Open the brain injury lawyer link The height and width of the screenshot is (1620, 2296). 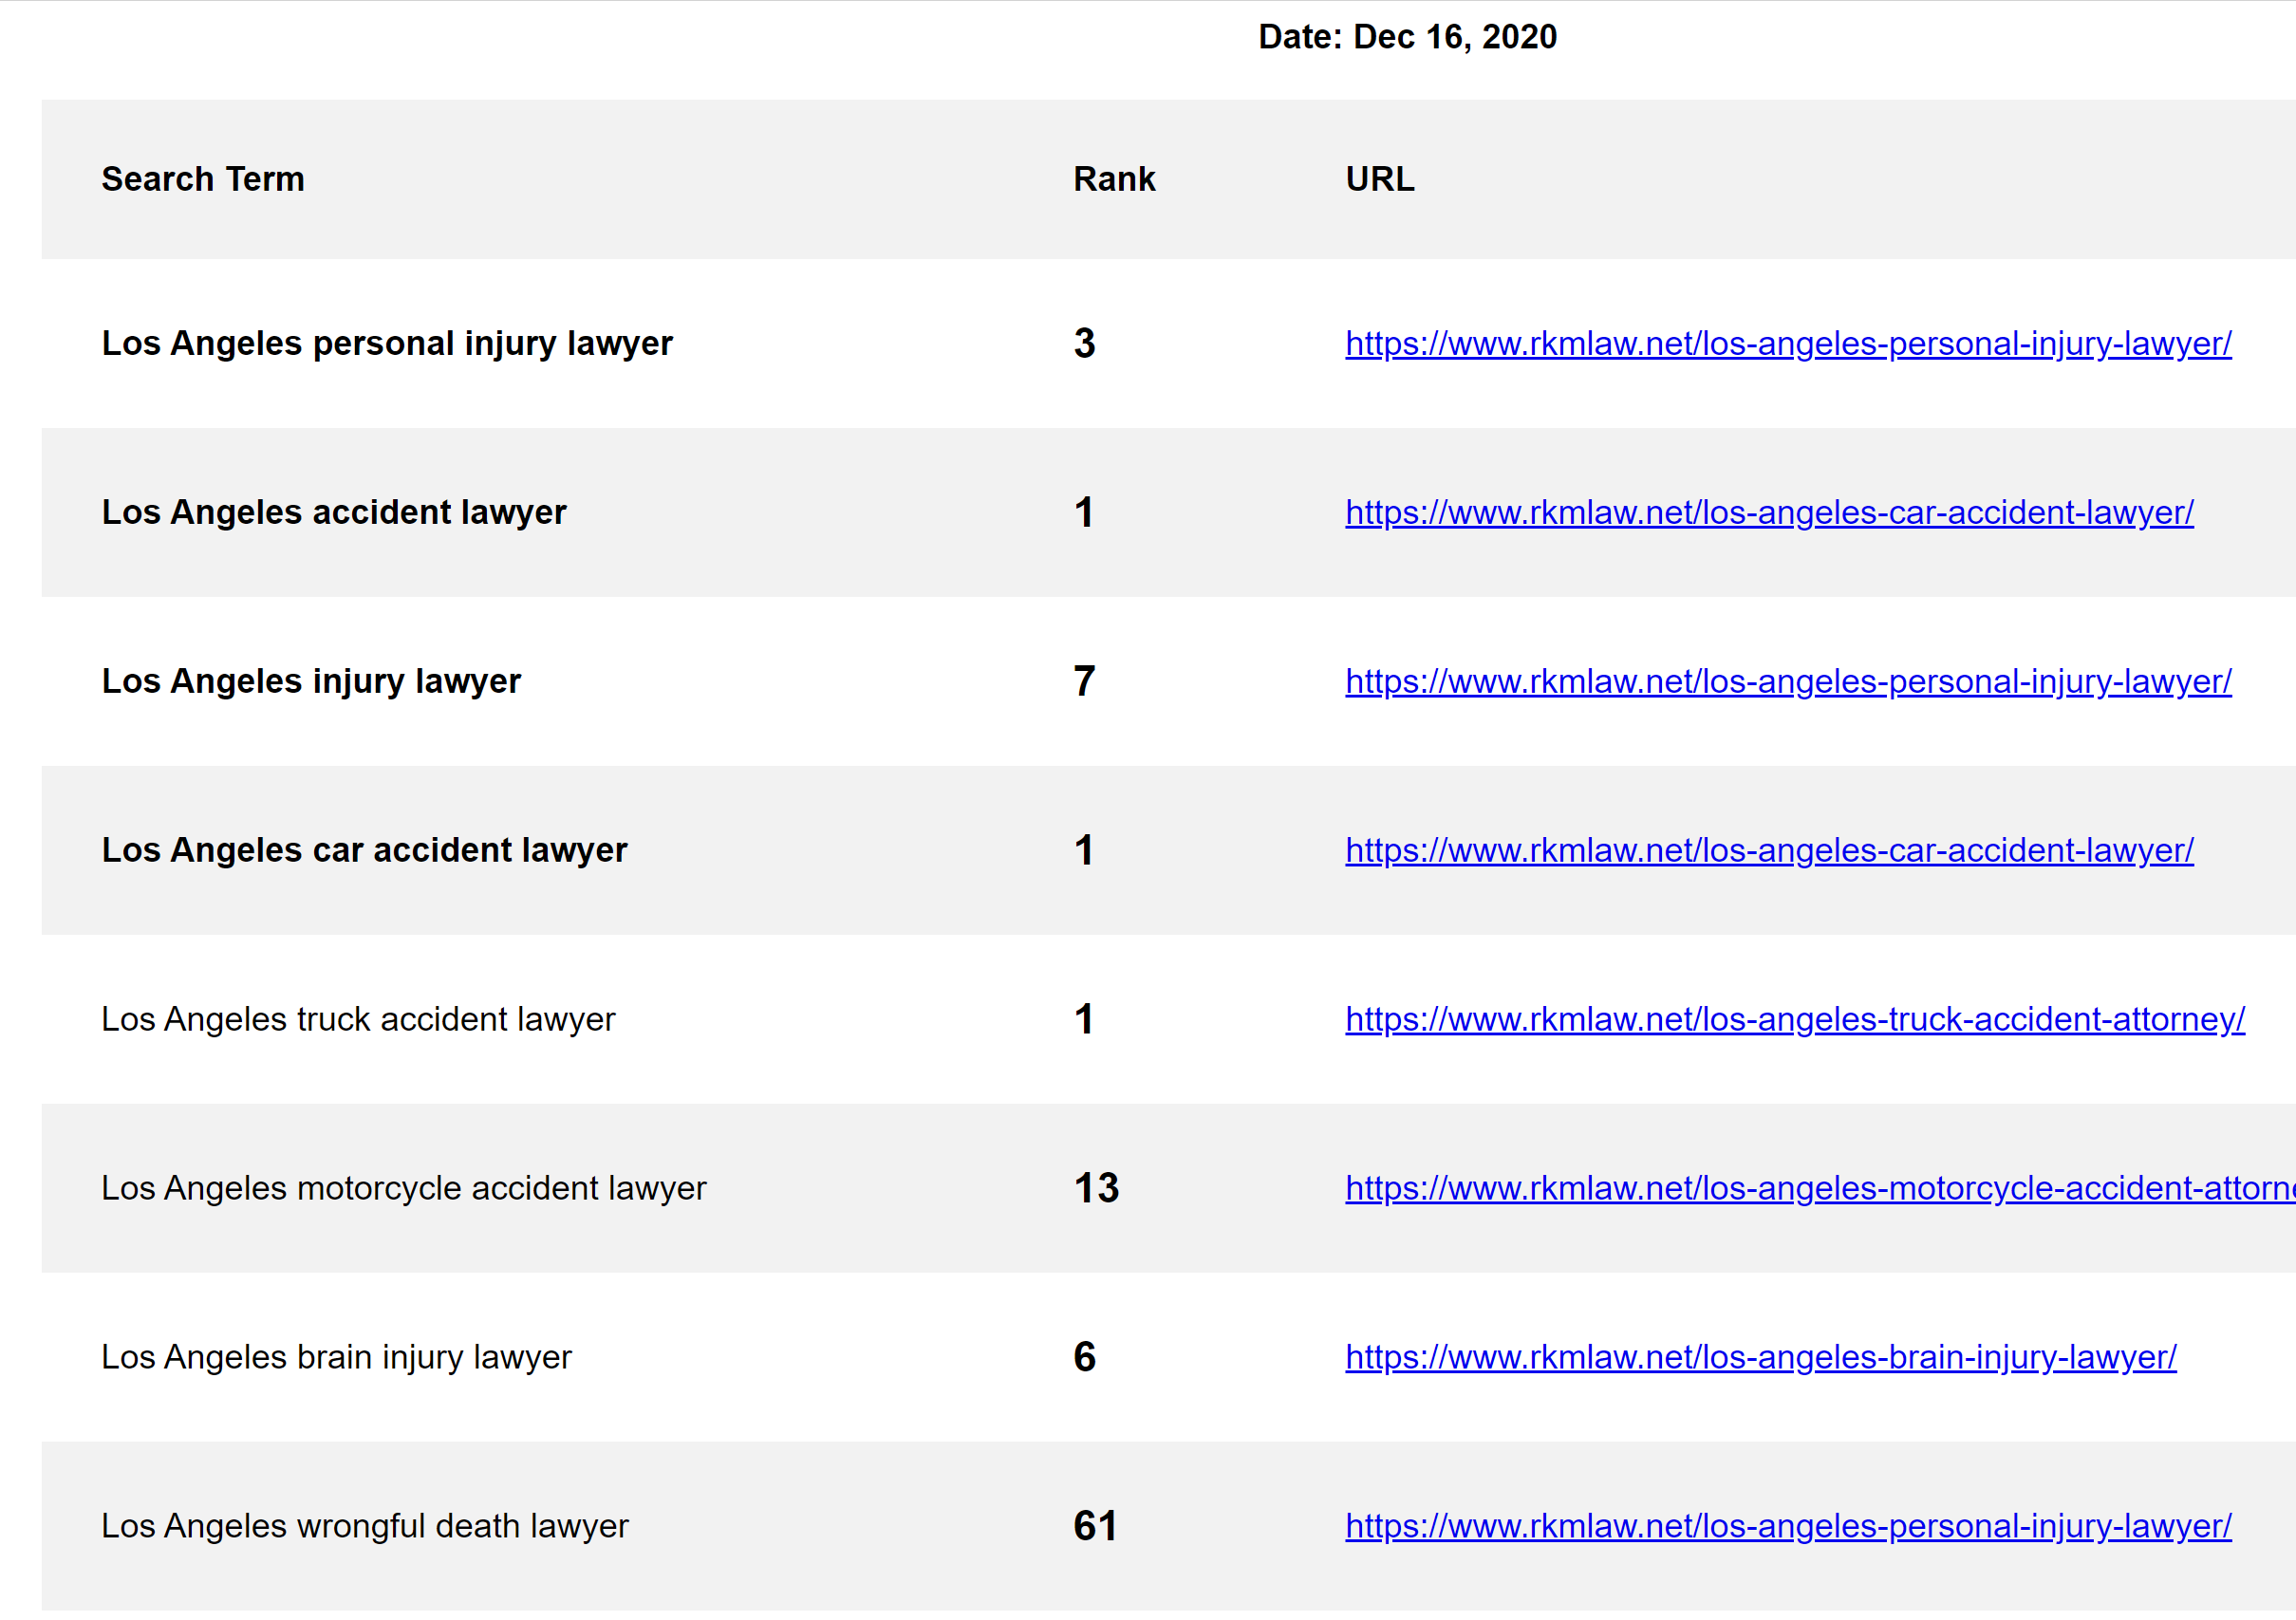click(x=1761, y=1358)
